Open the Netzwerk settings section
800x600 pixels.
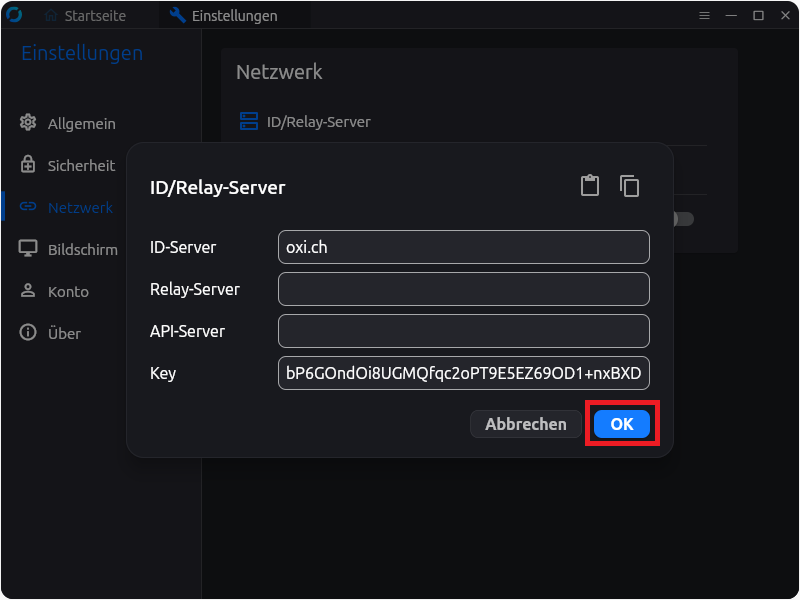coord(79,207)
